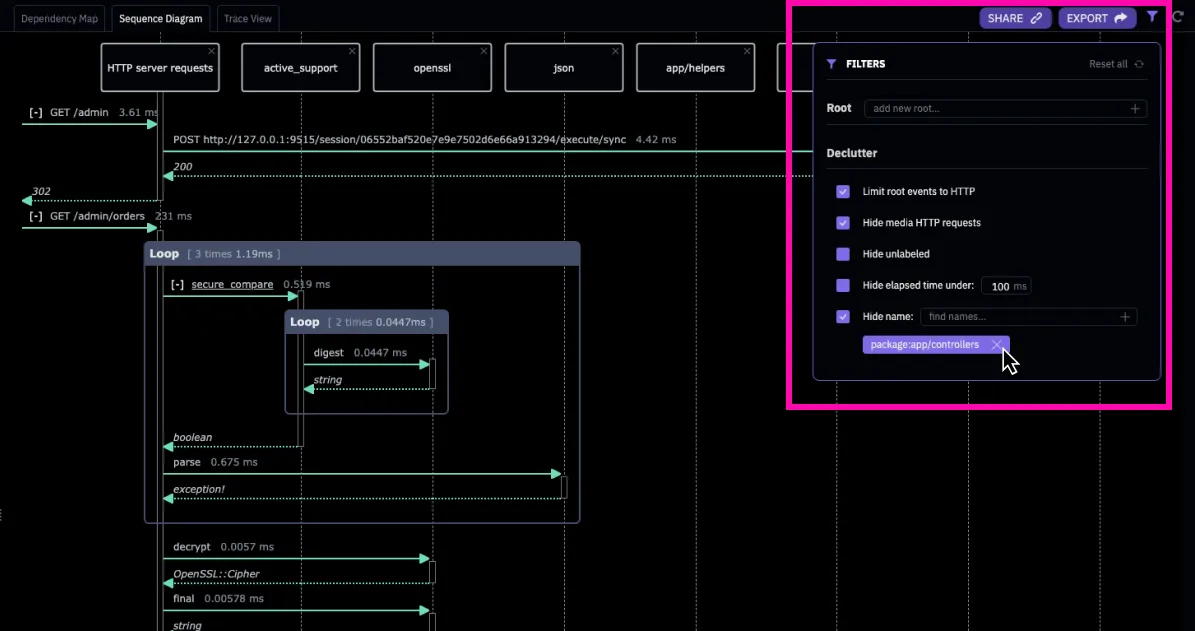The image size is (1195, 631).
Task: Uncheck Limit root events to HTTP
Action: [x=843, y=191]
